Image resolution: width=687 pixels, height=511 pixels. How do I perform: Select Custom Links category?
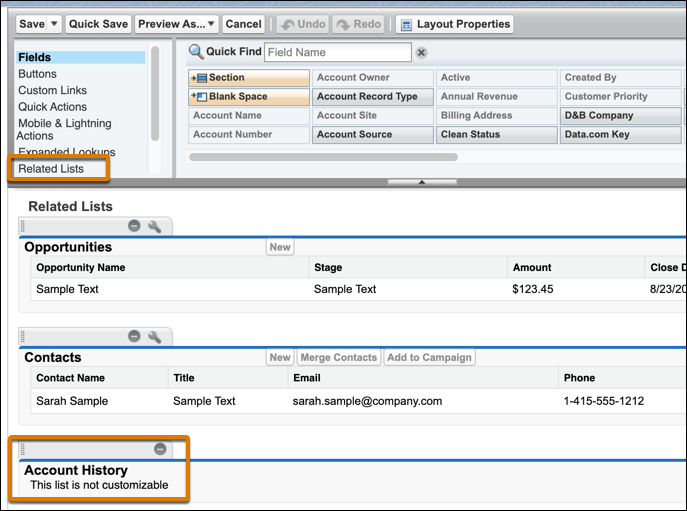point(53,90)
